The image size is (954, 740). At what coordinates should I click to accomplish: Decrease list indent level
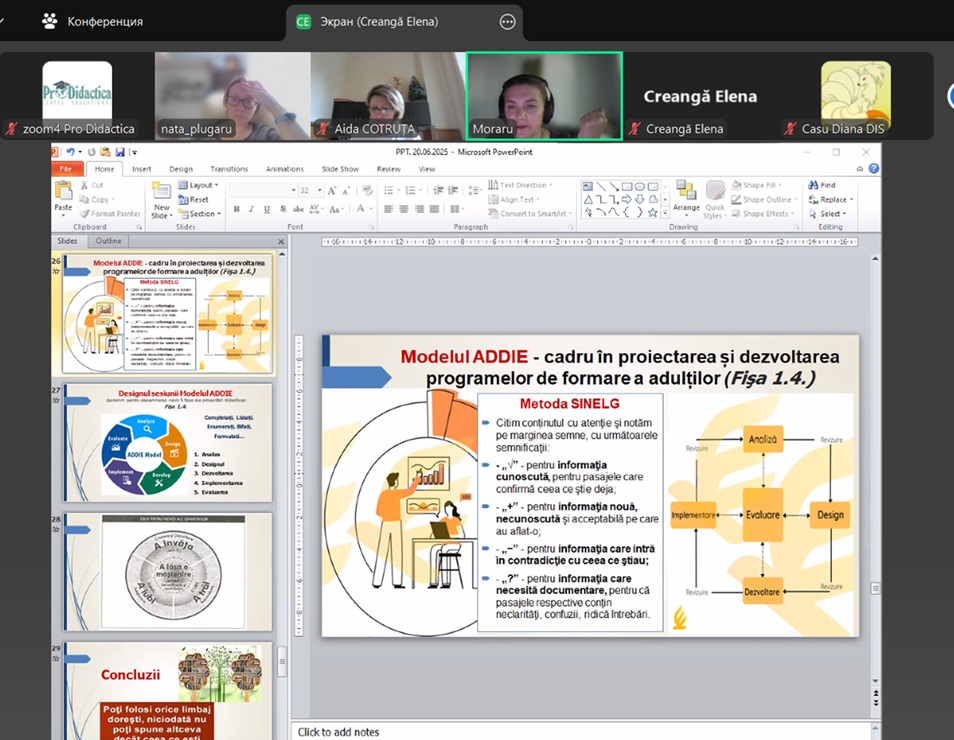point(438,191)
